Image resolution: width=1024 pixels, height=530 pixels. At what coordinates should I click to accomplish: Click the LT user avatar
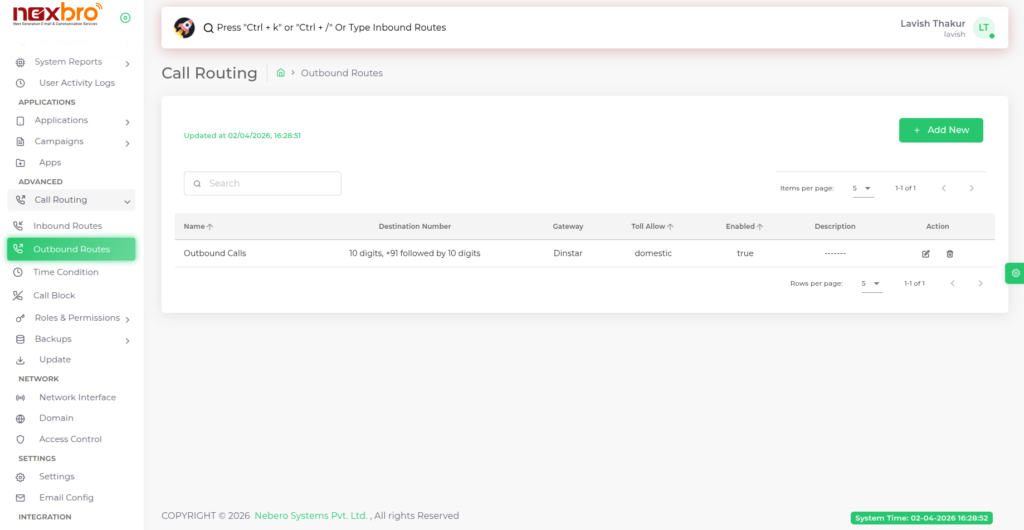(983, 28)
